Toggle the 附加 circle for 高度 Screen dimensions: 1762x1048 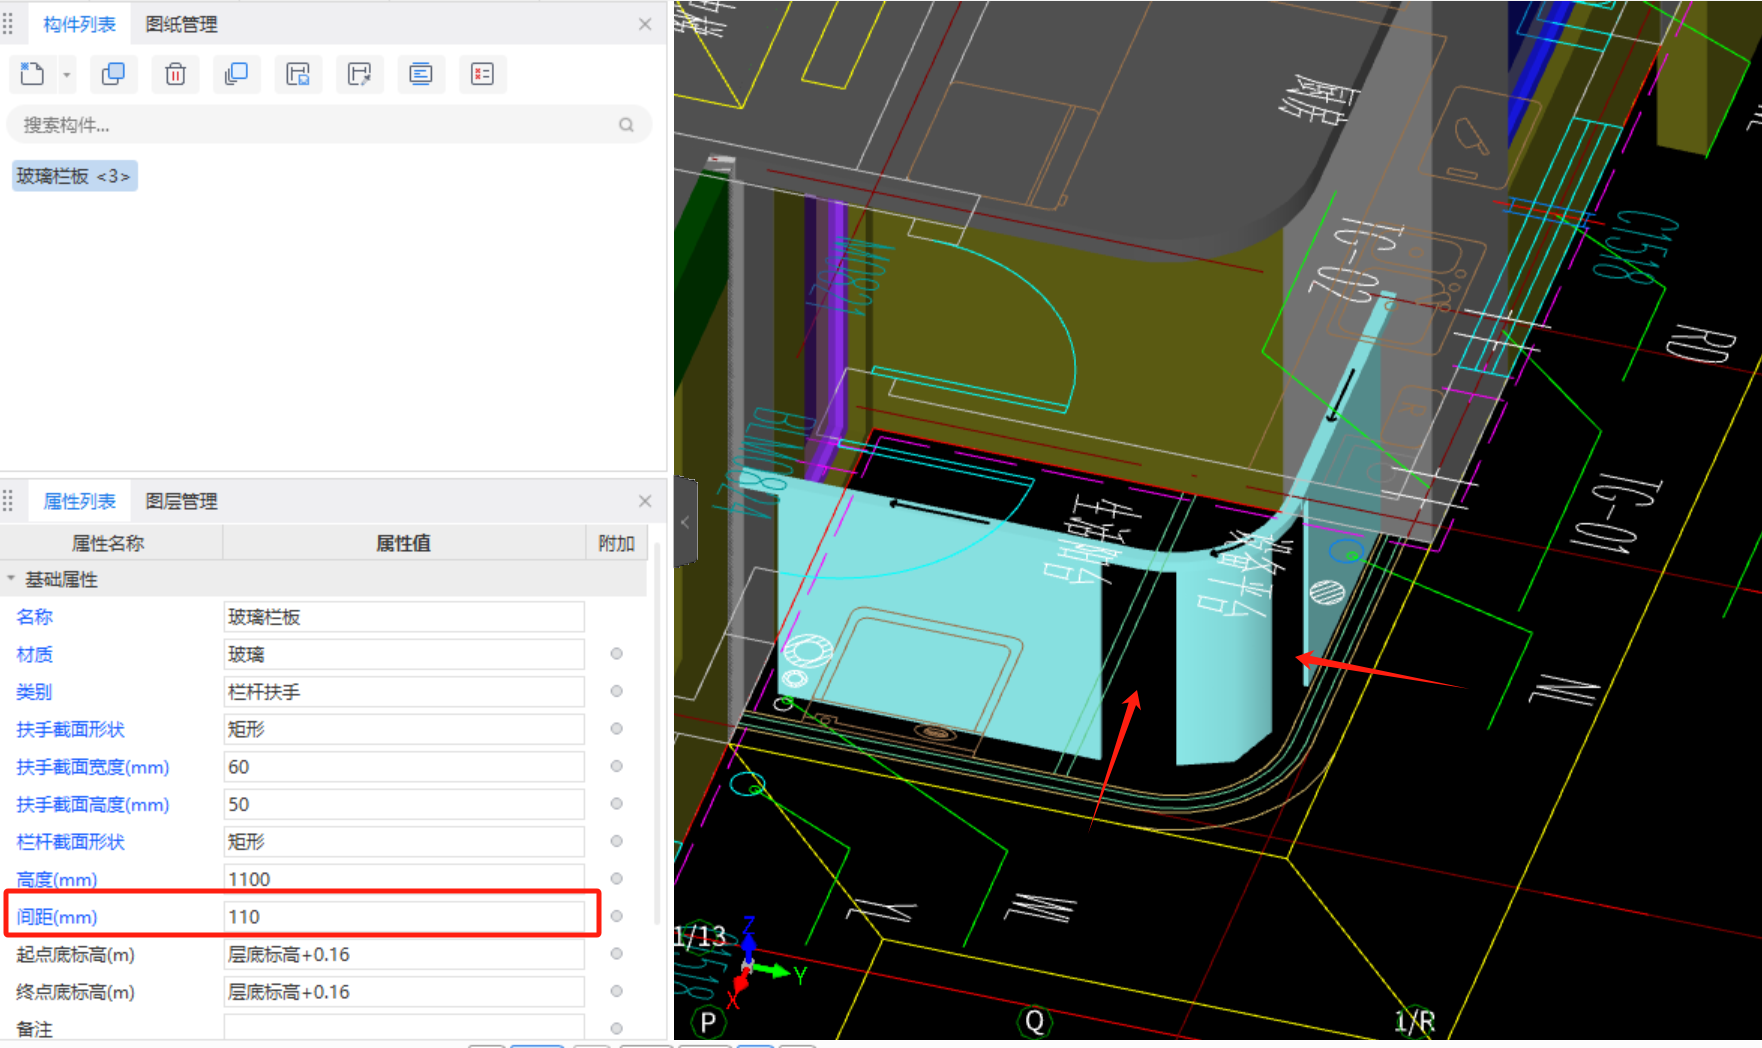[x=616, y=879]
